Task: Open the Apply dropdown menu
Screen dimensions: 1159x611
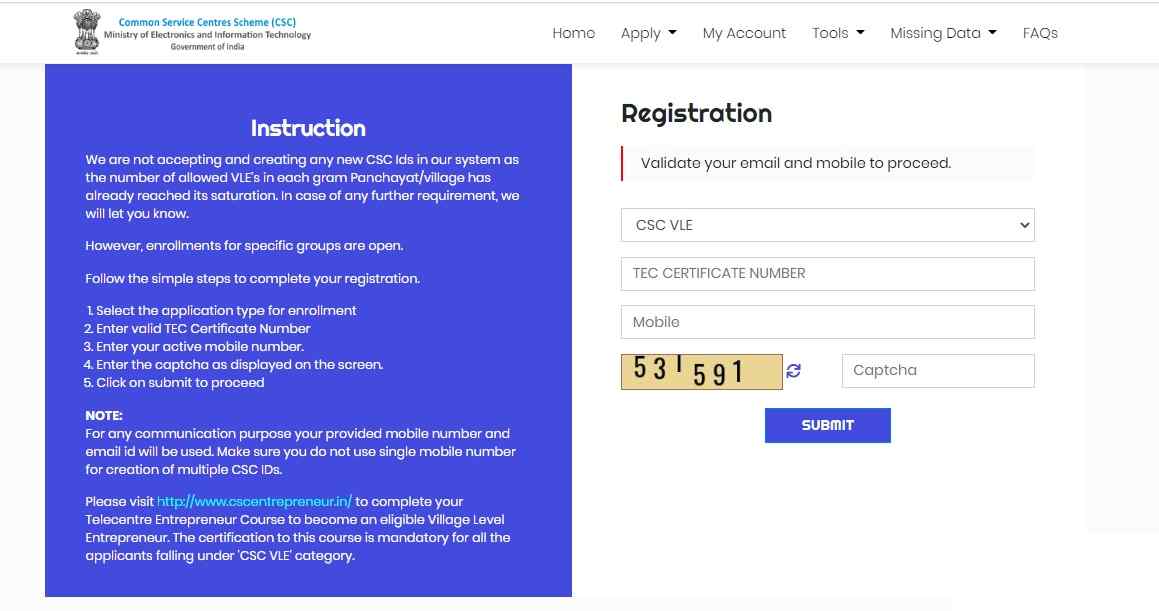Action: (x=647, y=33)
